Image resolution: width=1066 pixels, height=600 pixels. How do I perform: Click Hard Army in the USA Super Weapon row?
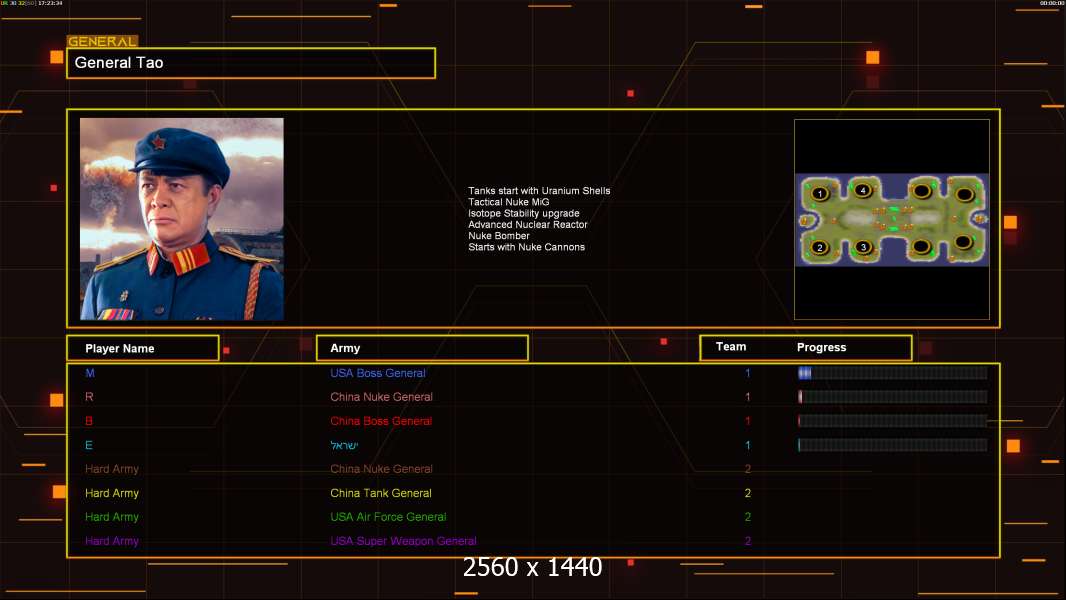tap(111, 542)
